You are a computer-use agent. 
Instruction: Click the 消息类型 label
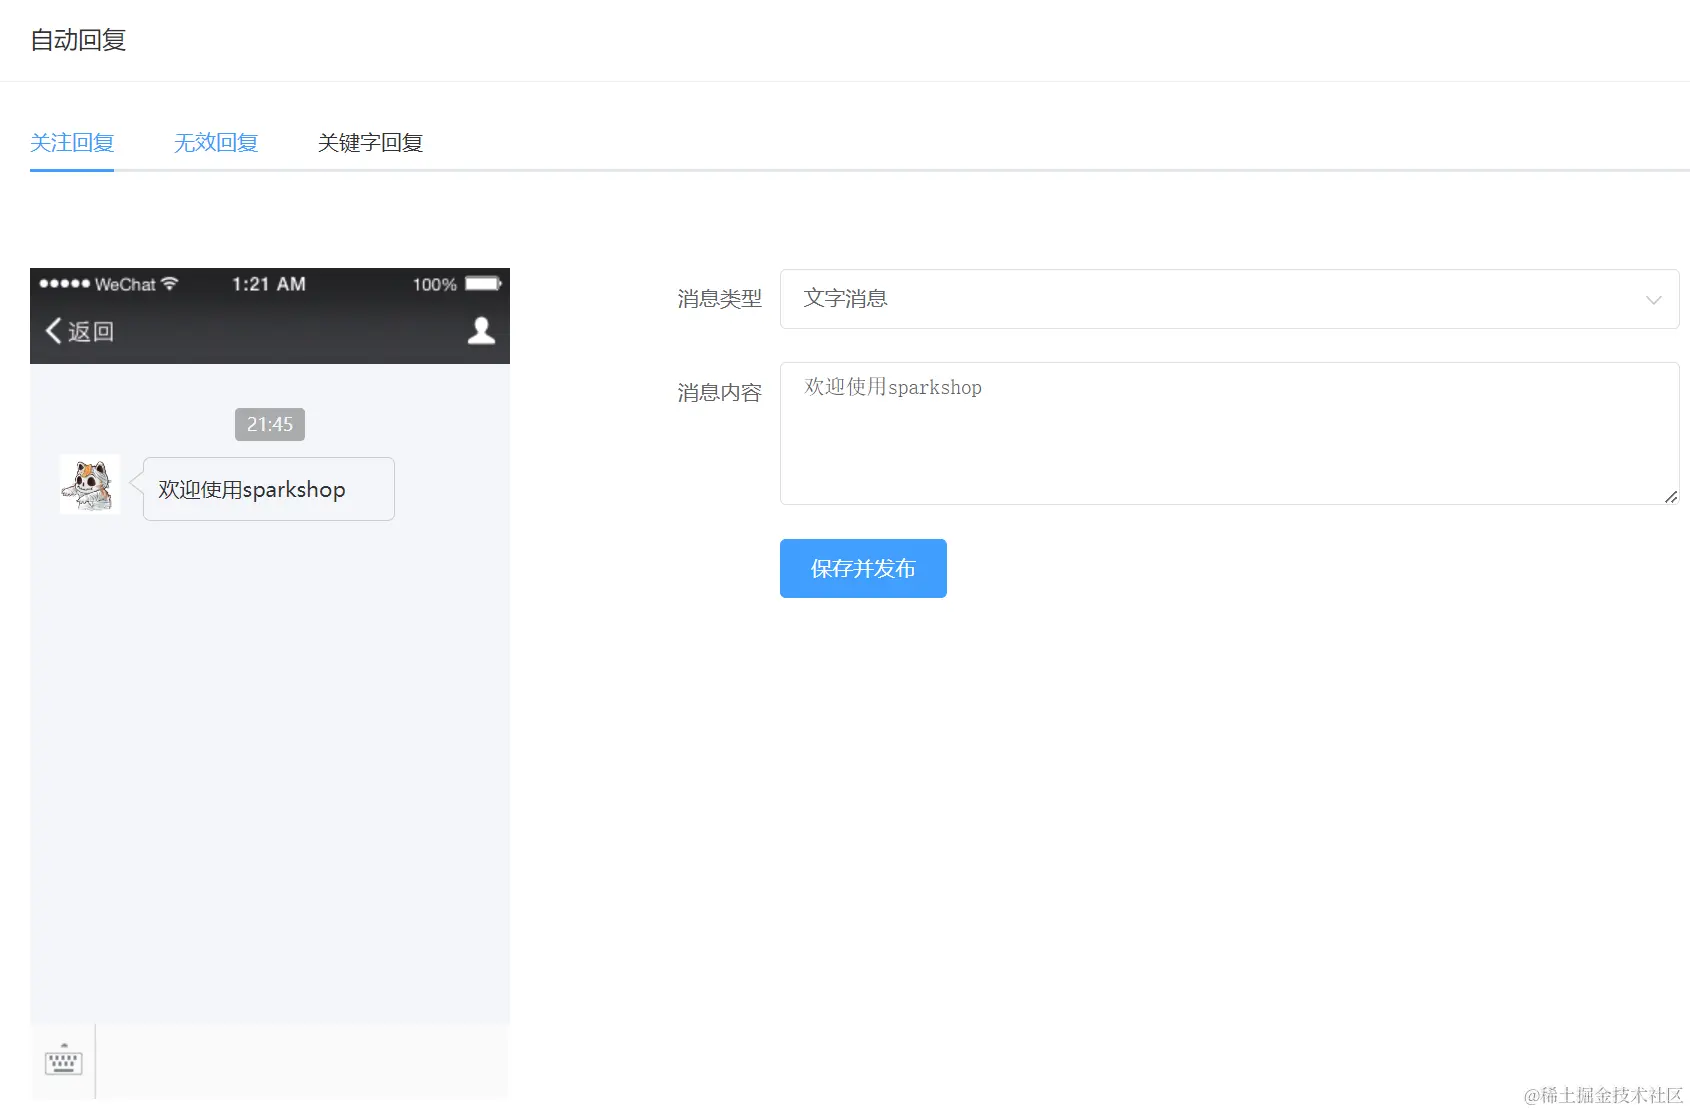click(719, 299)
